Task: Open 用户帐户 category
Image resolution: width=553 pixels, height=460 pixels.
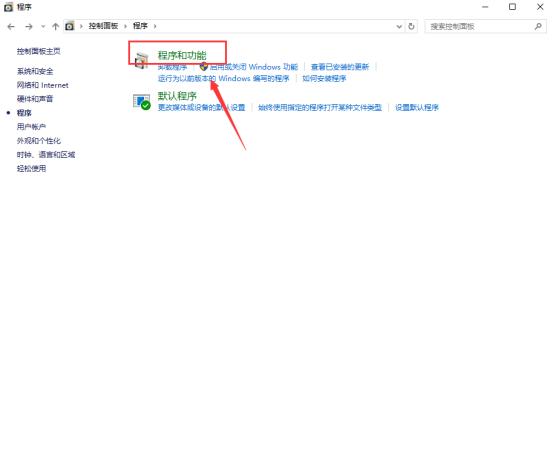Action: [31, 127]
